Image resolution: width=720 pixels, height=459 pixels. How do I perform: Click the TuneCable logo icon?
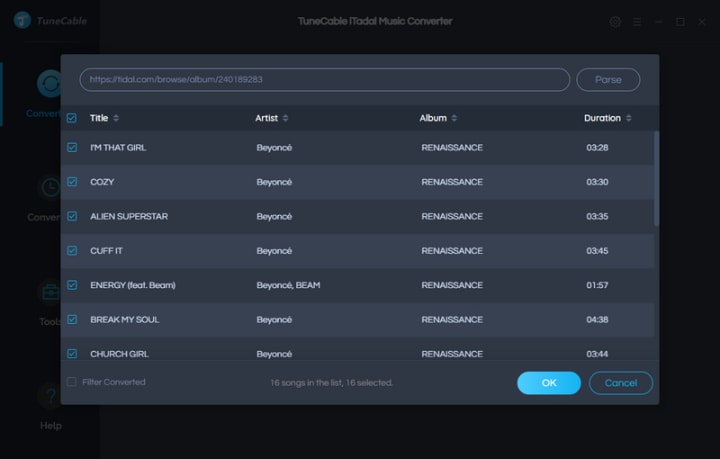22,20
